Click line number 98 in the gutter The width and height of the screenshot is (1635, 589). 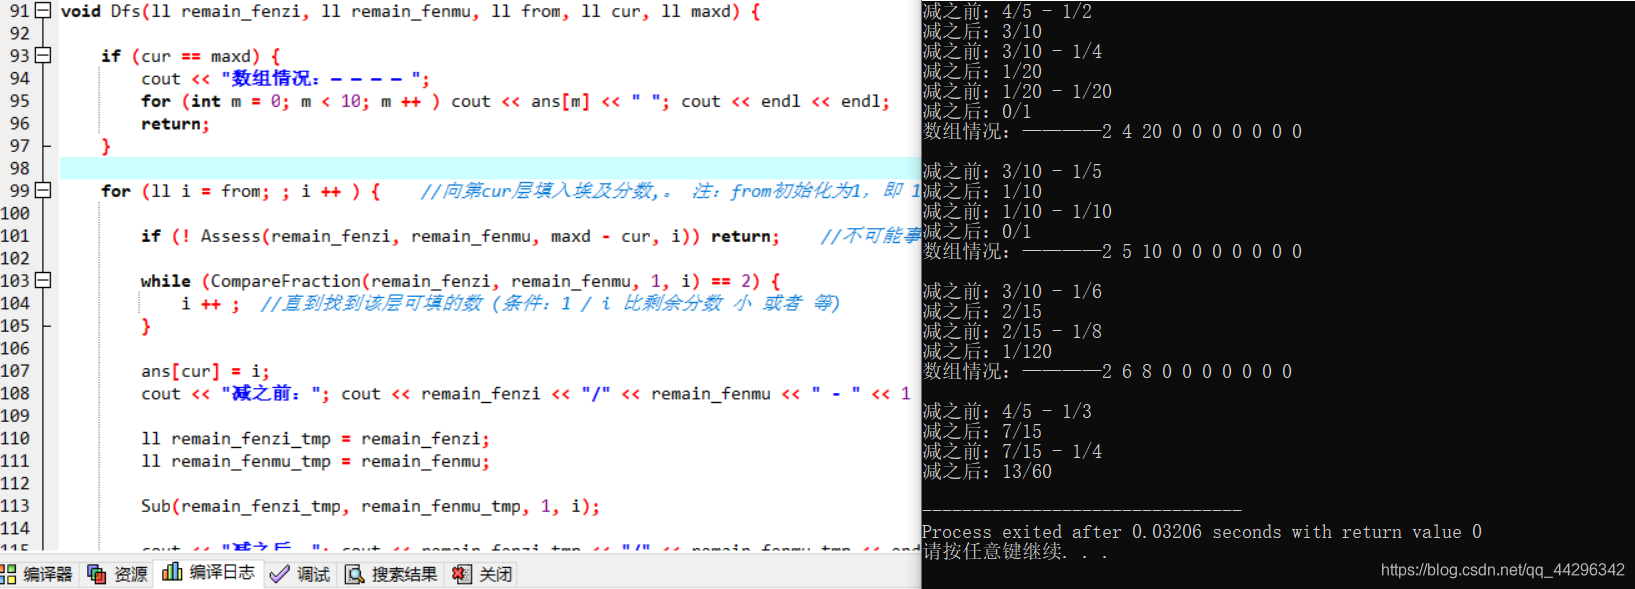(20, 168)
